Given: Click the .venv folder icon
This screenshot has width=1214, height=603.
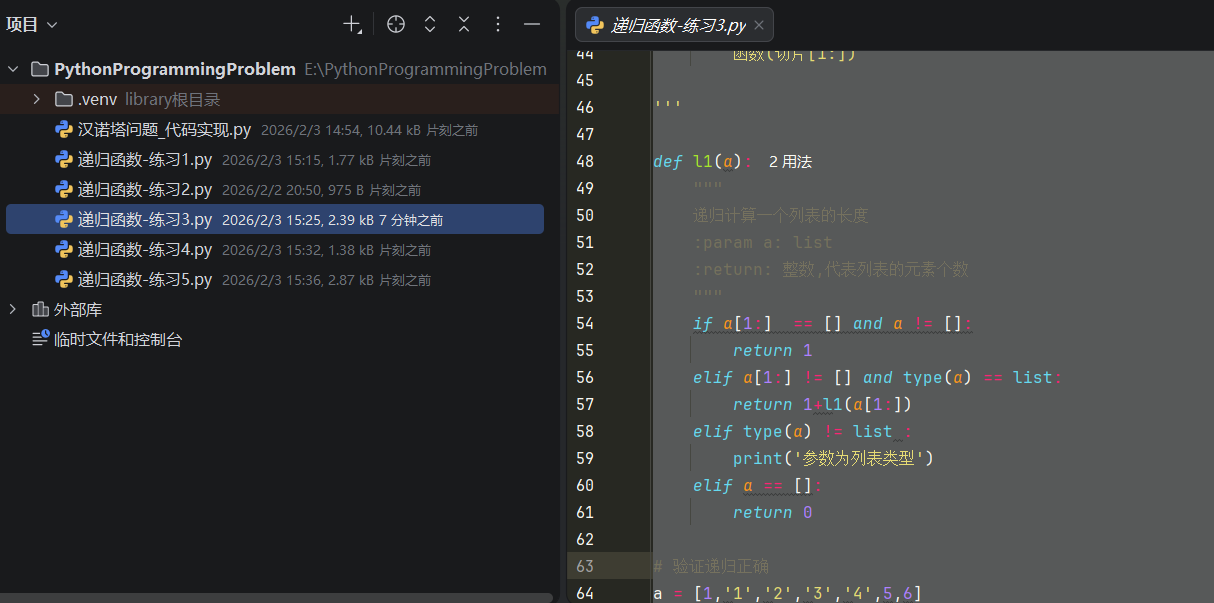Looking at the screenshot, I should [x=64, y=99].
